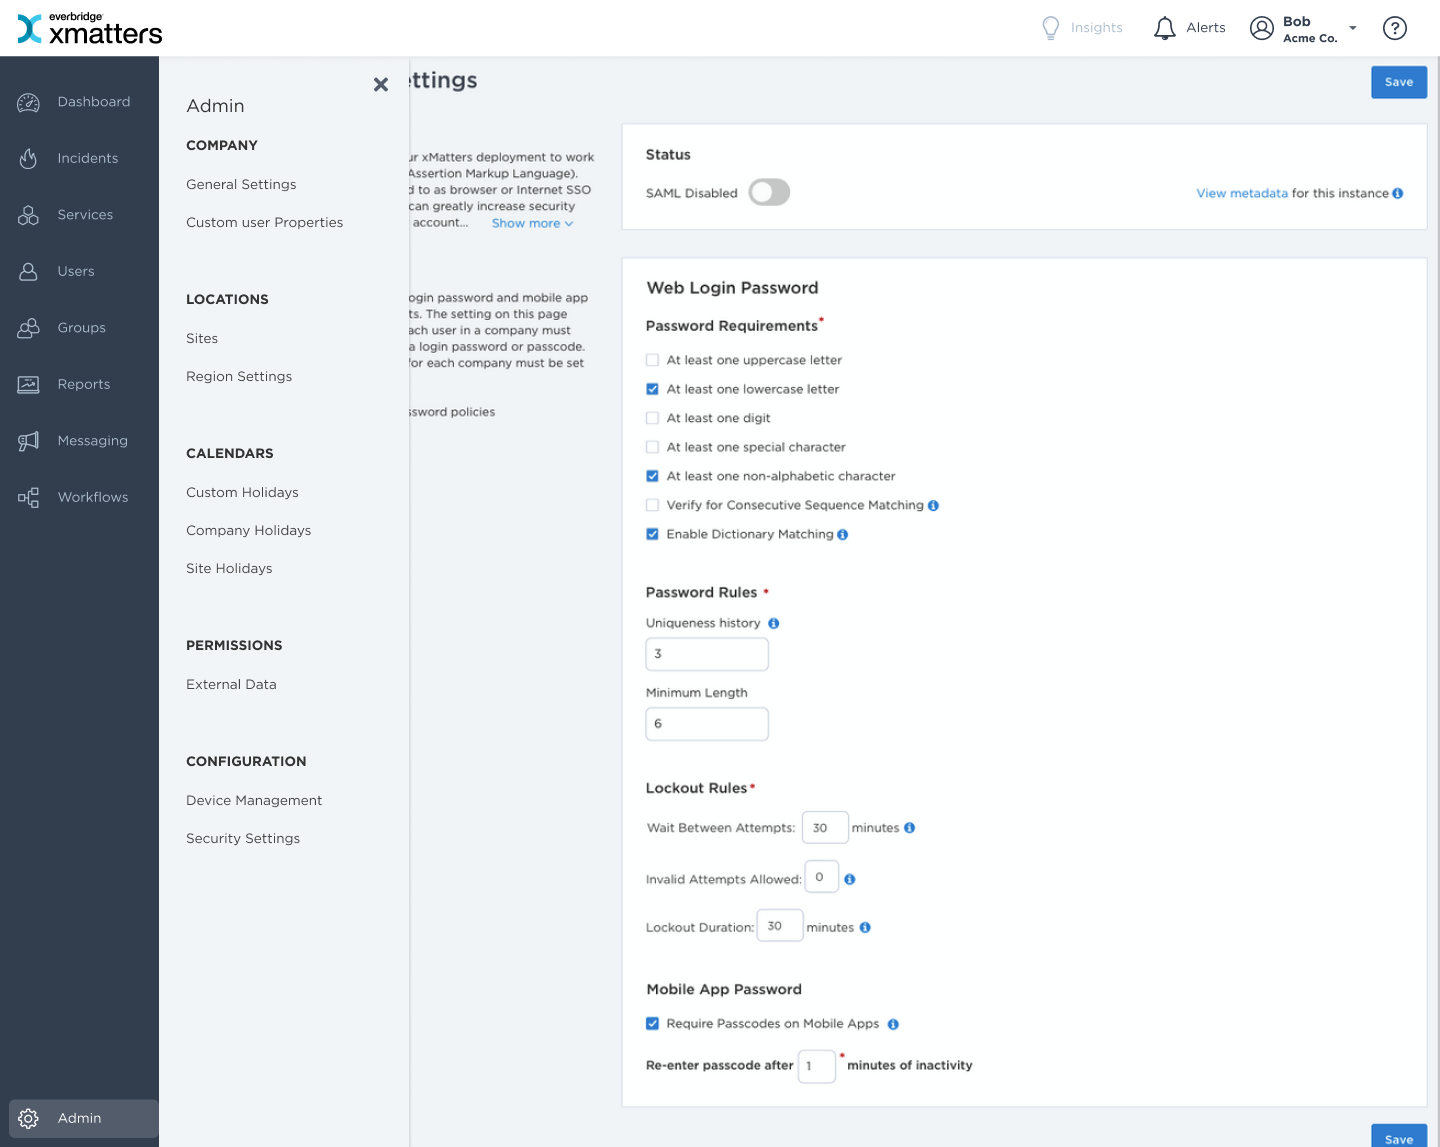Click the Minimum Length input field

(707, 724)
